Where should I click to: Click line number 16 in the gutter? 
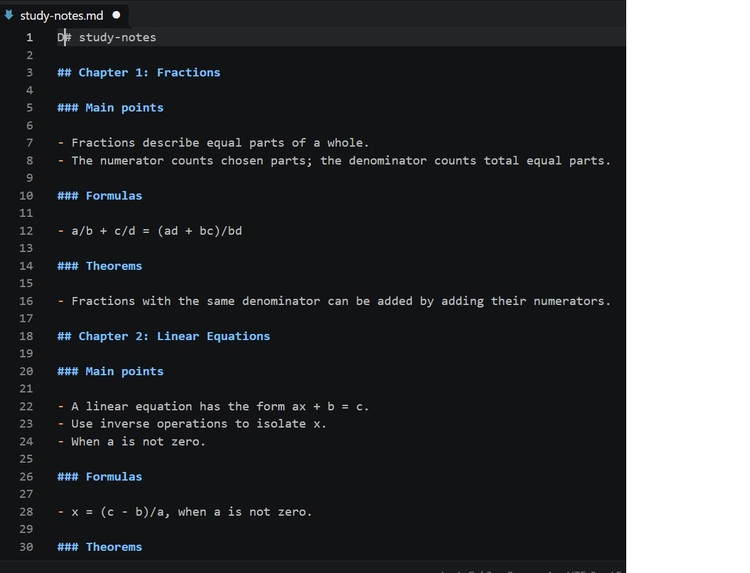(x=26, y=301)
